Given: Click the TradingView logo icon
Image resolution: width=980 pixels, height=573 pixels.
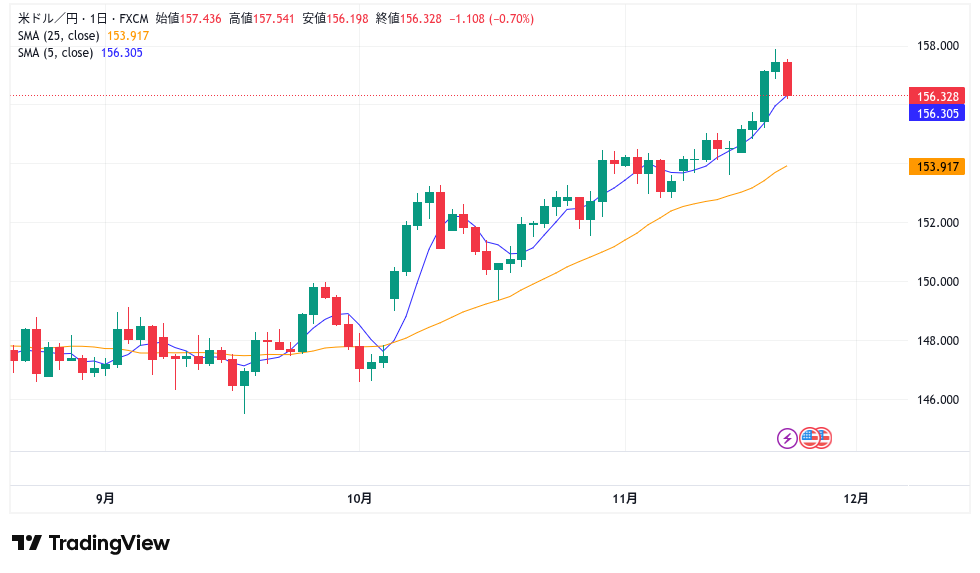Looking at the screenshot, I should point(27,543).
